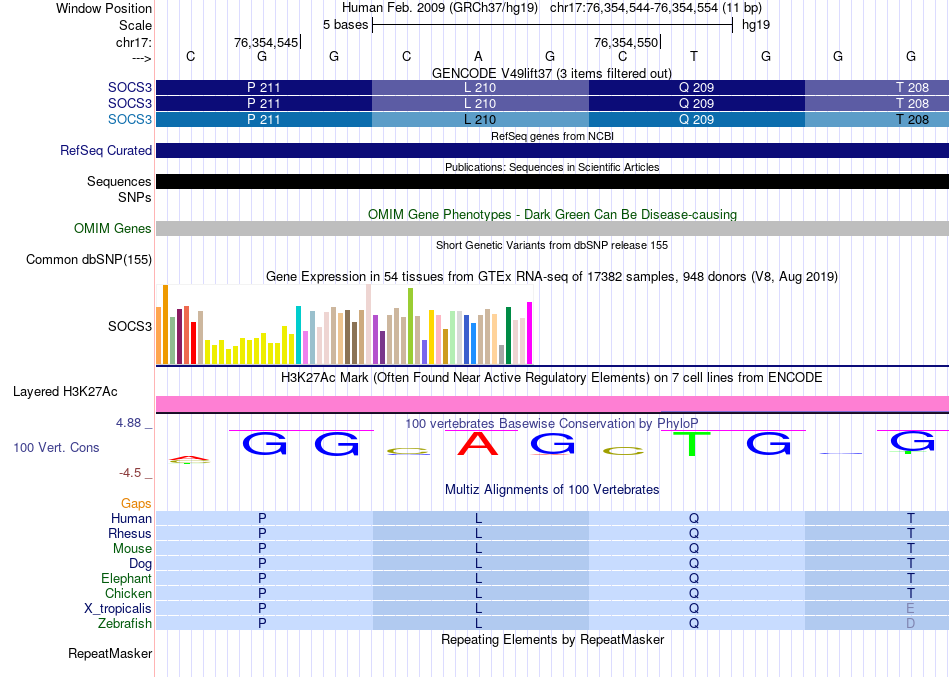This screenshot has height=677, width=950.
Task: Click the 4.88 PhyloP upper limit value
Action: pyautogui.click(x=128, y=422)
